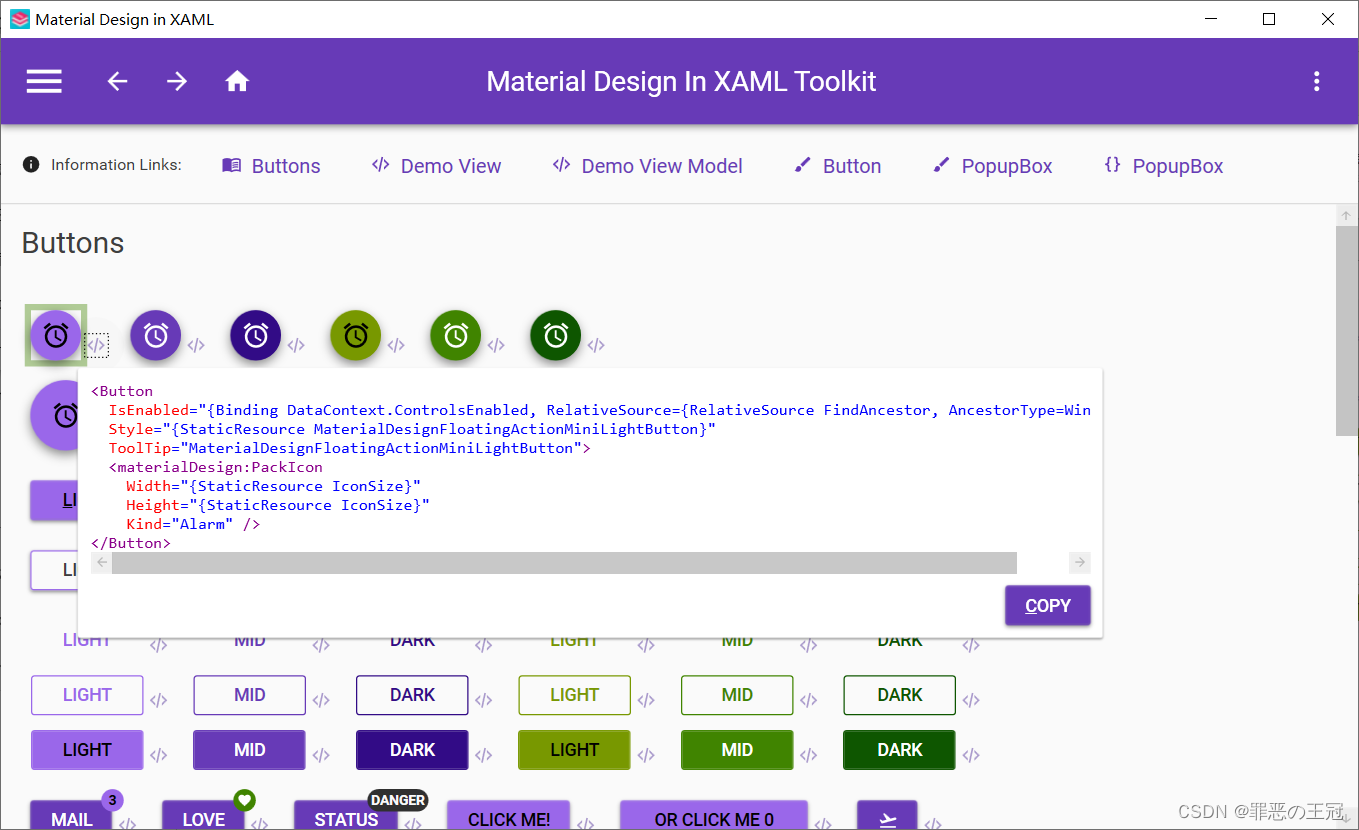Click the green filled MID button
This screenshot has height=830, width=1359.
pos(737,750)
